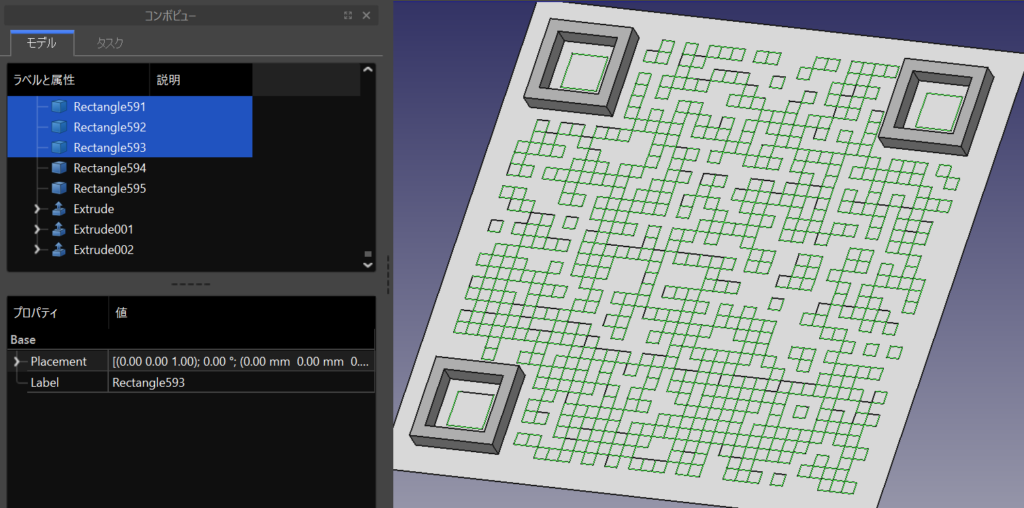
Task: Click the 説明 column header
Action: 201,80
